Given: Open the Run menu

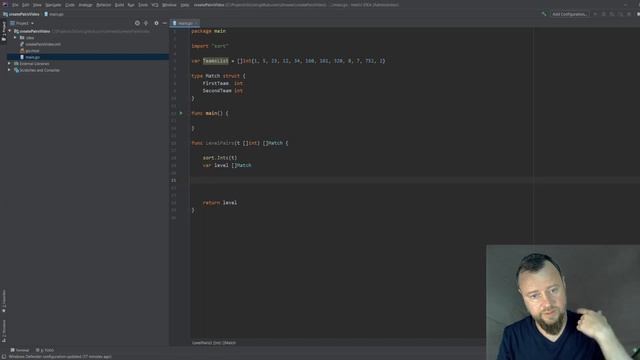Looking at the screenshot, I should coord(131,5).
